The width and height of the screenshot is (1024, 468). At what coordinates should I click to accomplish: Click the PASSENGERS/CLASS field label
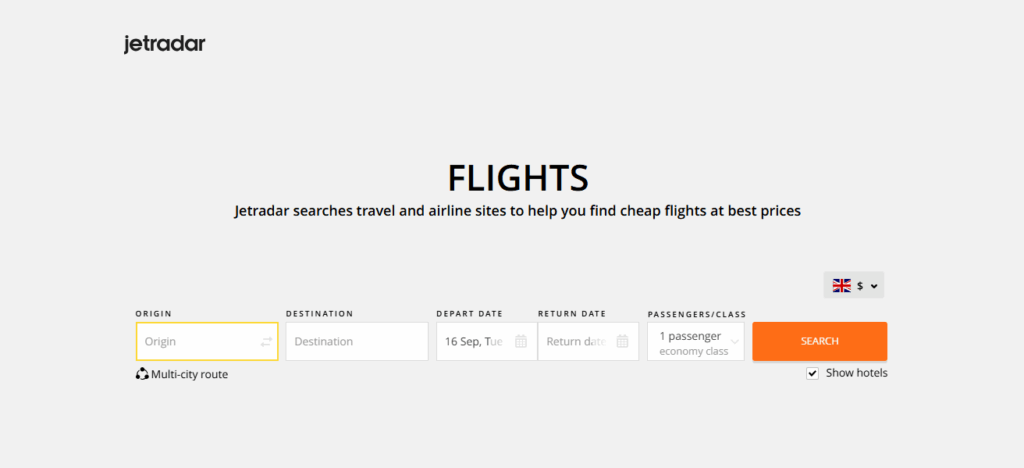point(697,315)
